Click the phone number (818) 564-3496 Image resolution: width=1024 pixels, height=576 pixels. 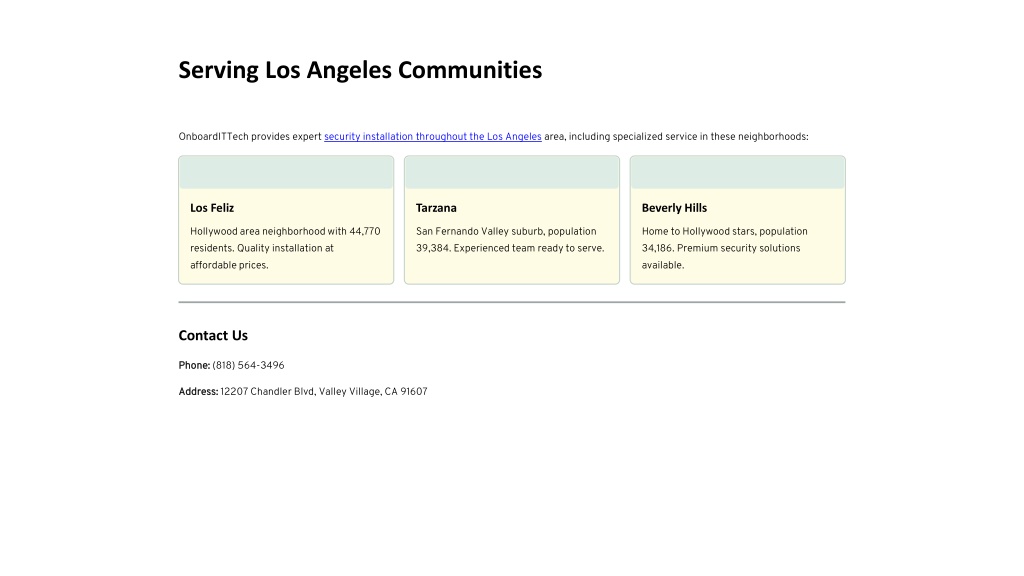click(248, 365)
